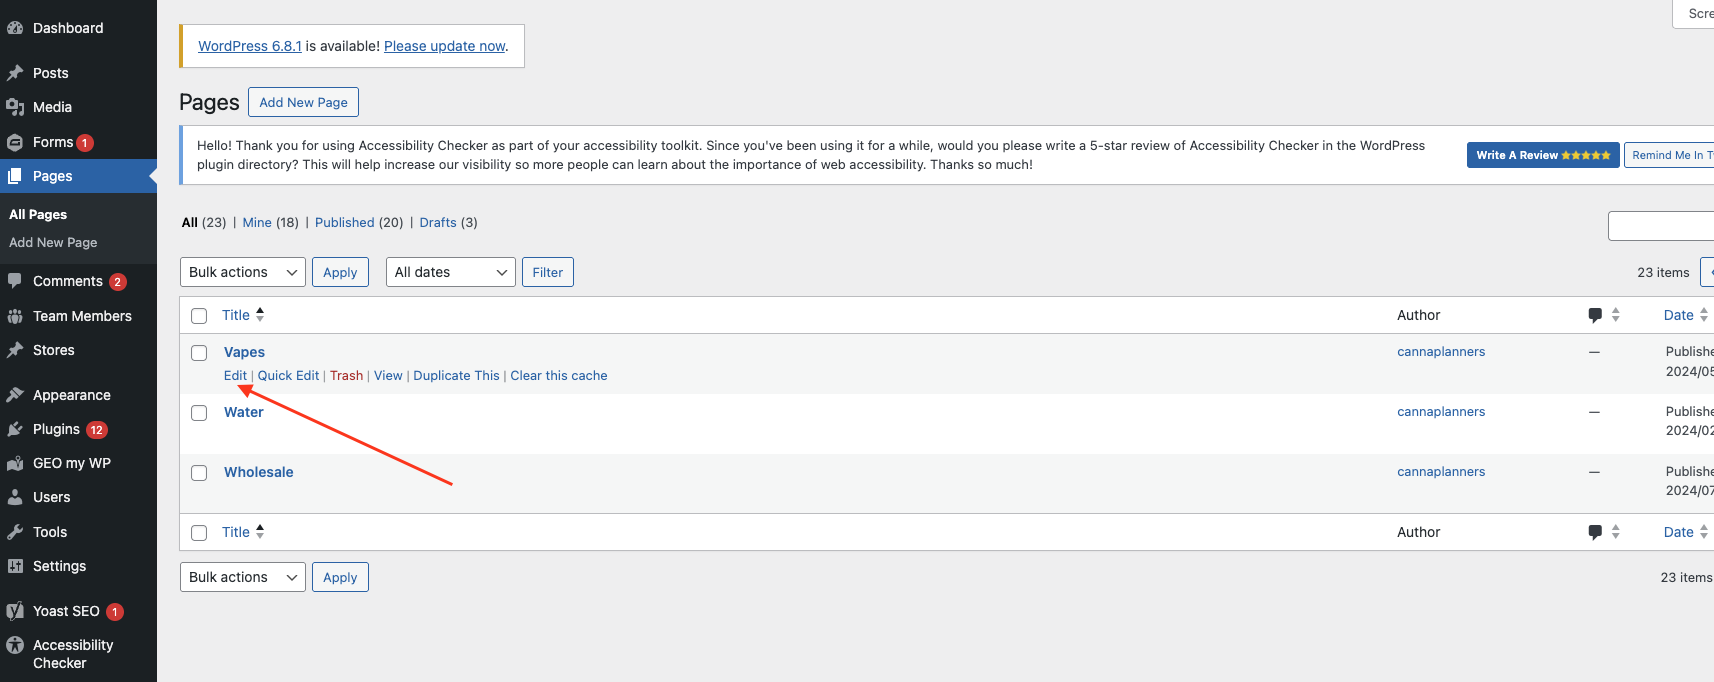Click the Comments count badge

(x=118, y=282)
